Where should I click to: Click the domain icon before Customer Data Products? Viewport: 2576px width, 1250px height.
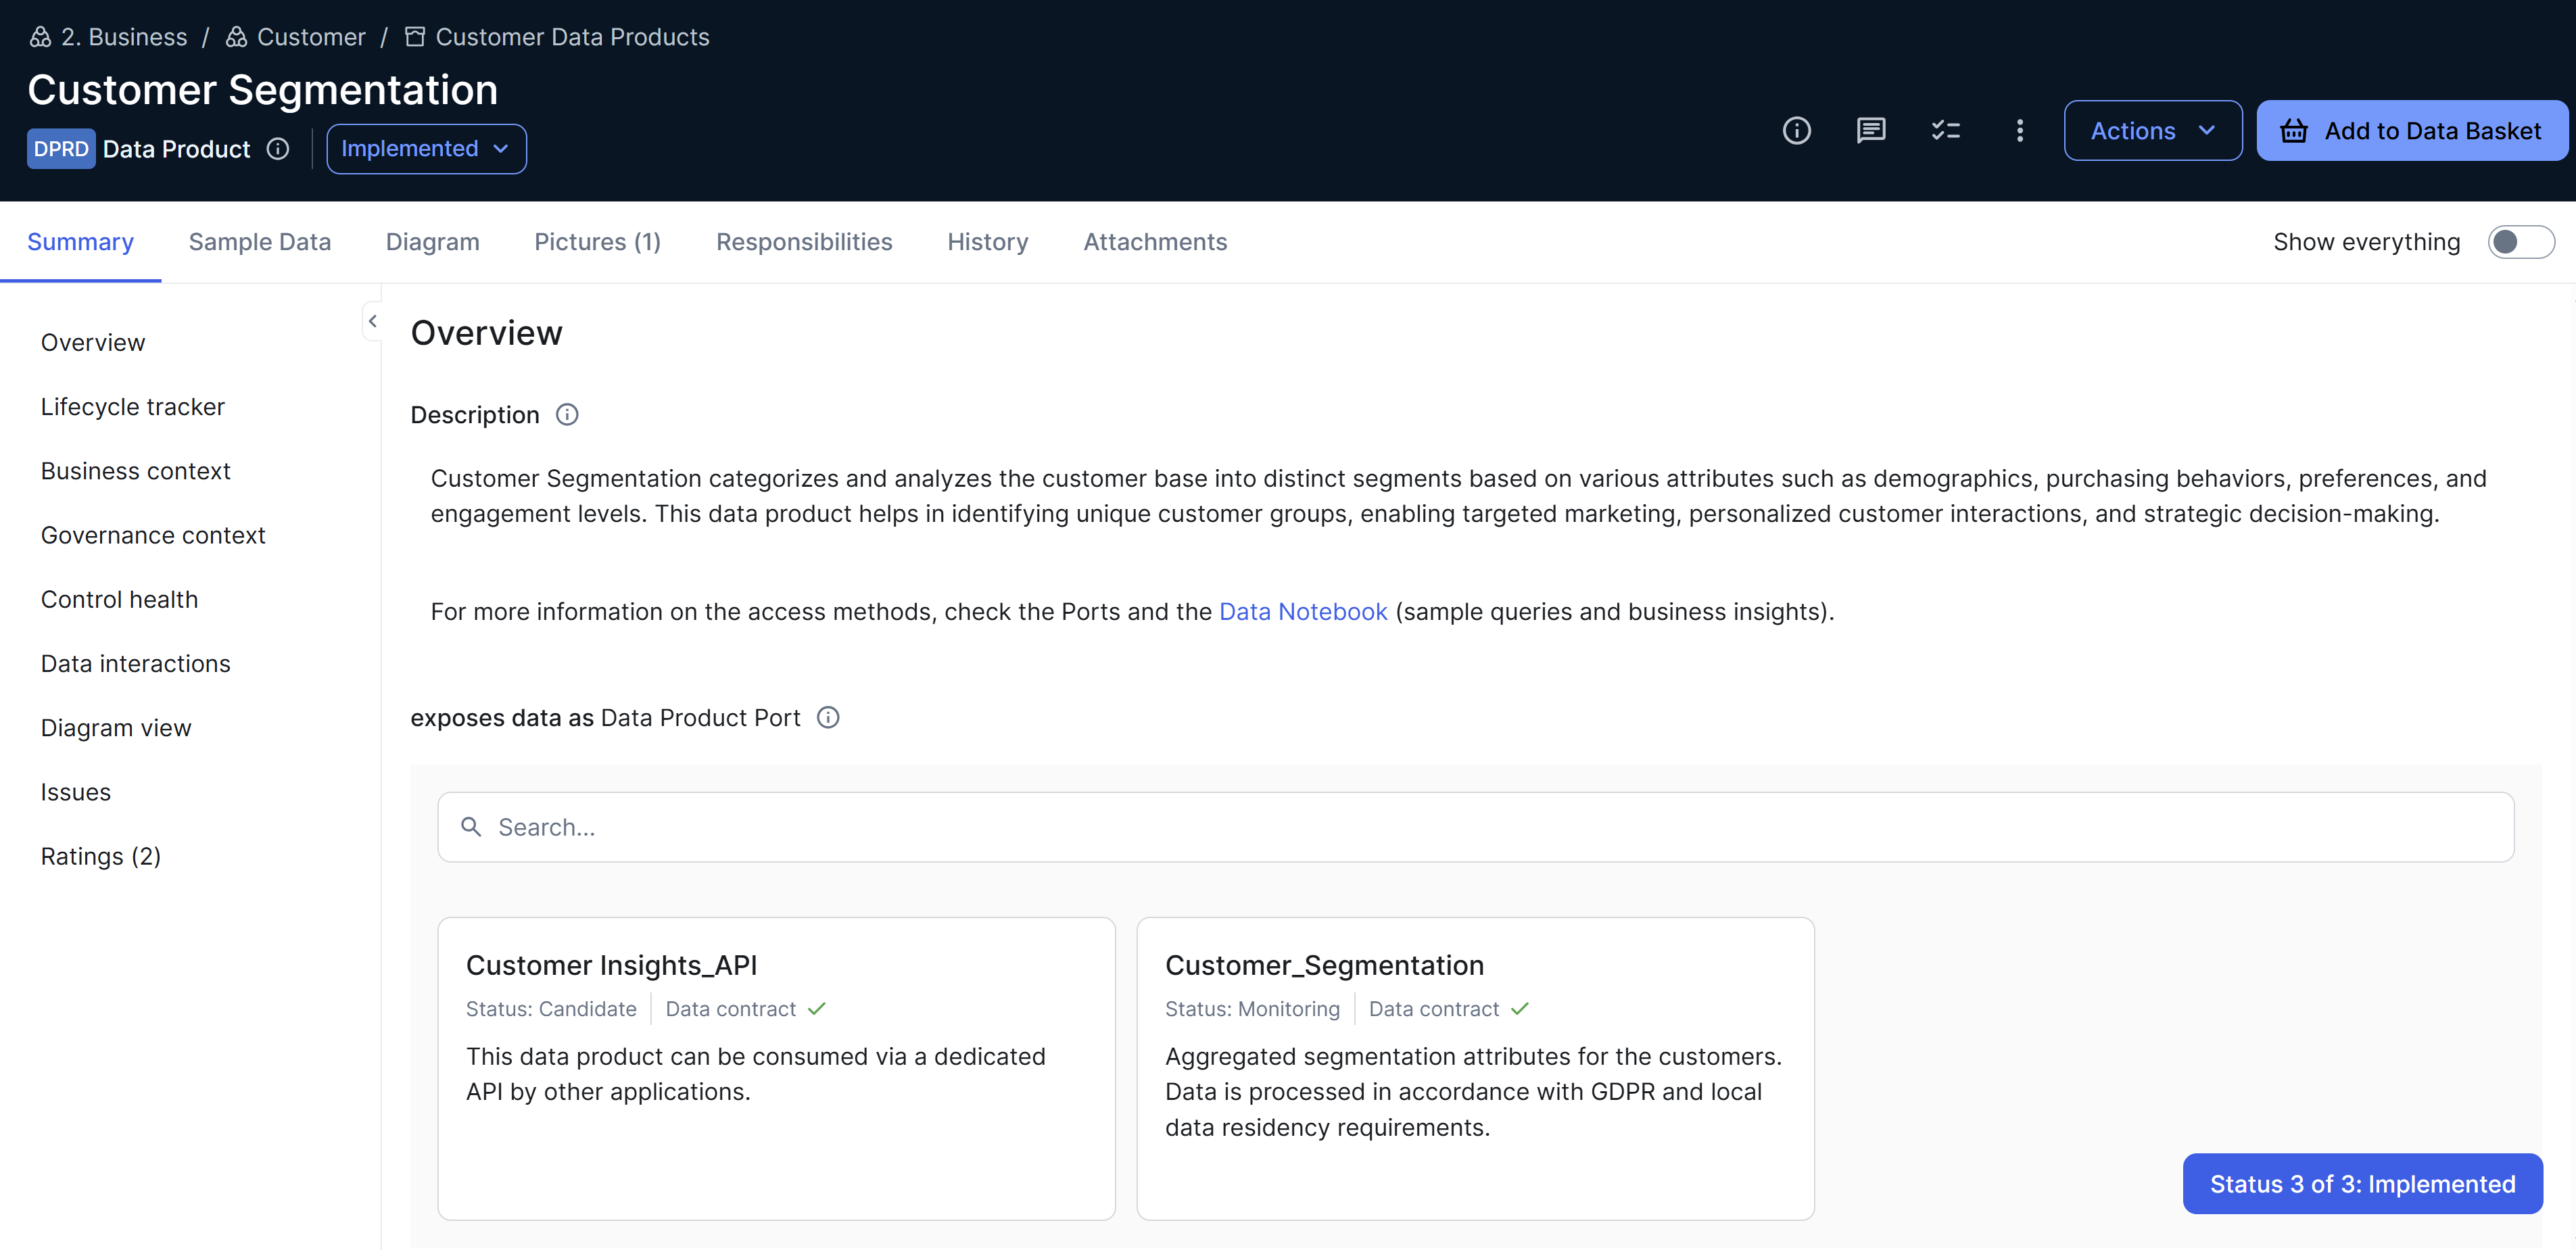[414, 37]
